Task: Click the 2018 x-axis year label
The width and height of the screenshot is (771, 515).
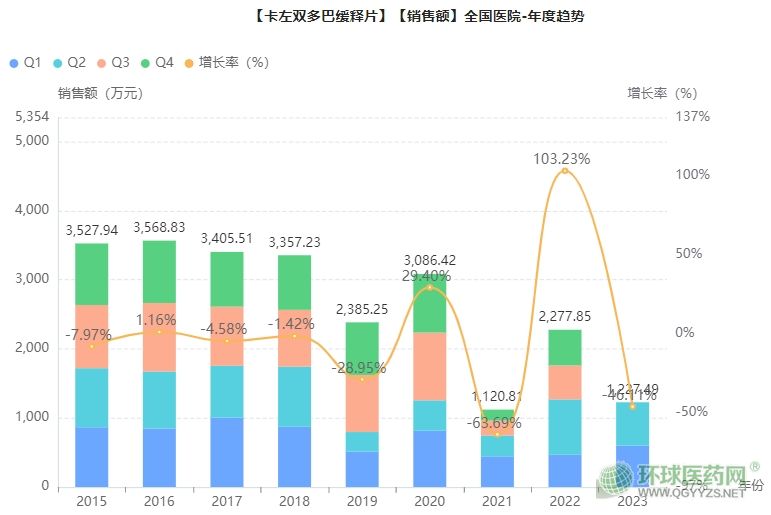Action: 294,502
